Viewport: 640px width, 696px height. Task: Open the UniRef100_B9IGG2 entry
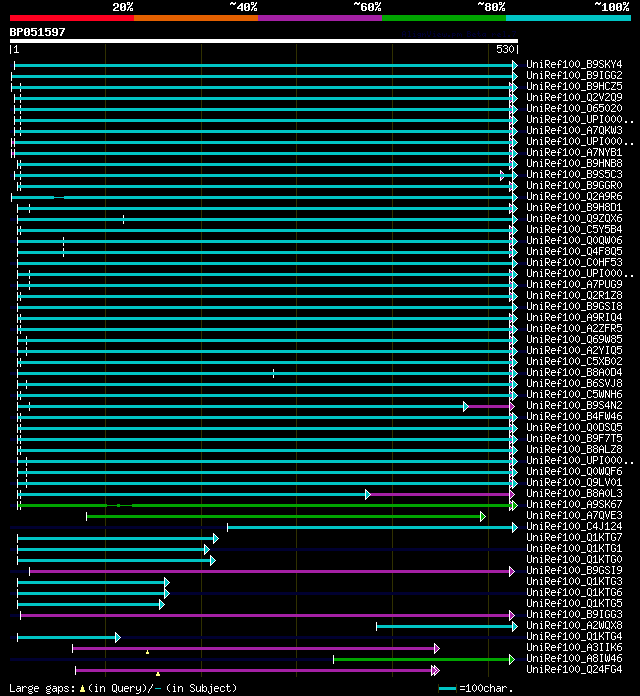574,75
